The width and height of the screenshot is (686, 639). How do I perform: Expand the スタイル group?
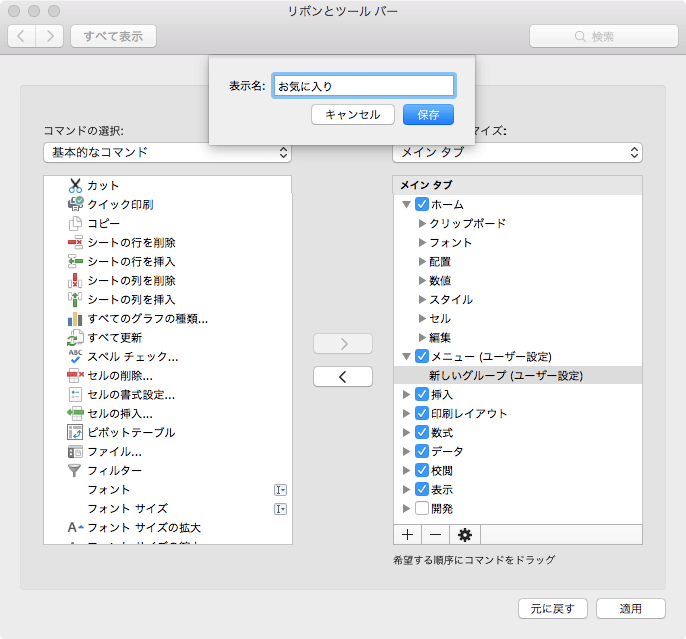(422, 300)
